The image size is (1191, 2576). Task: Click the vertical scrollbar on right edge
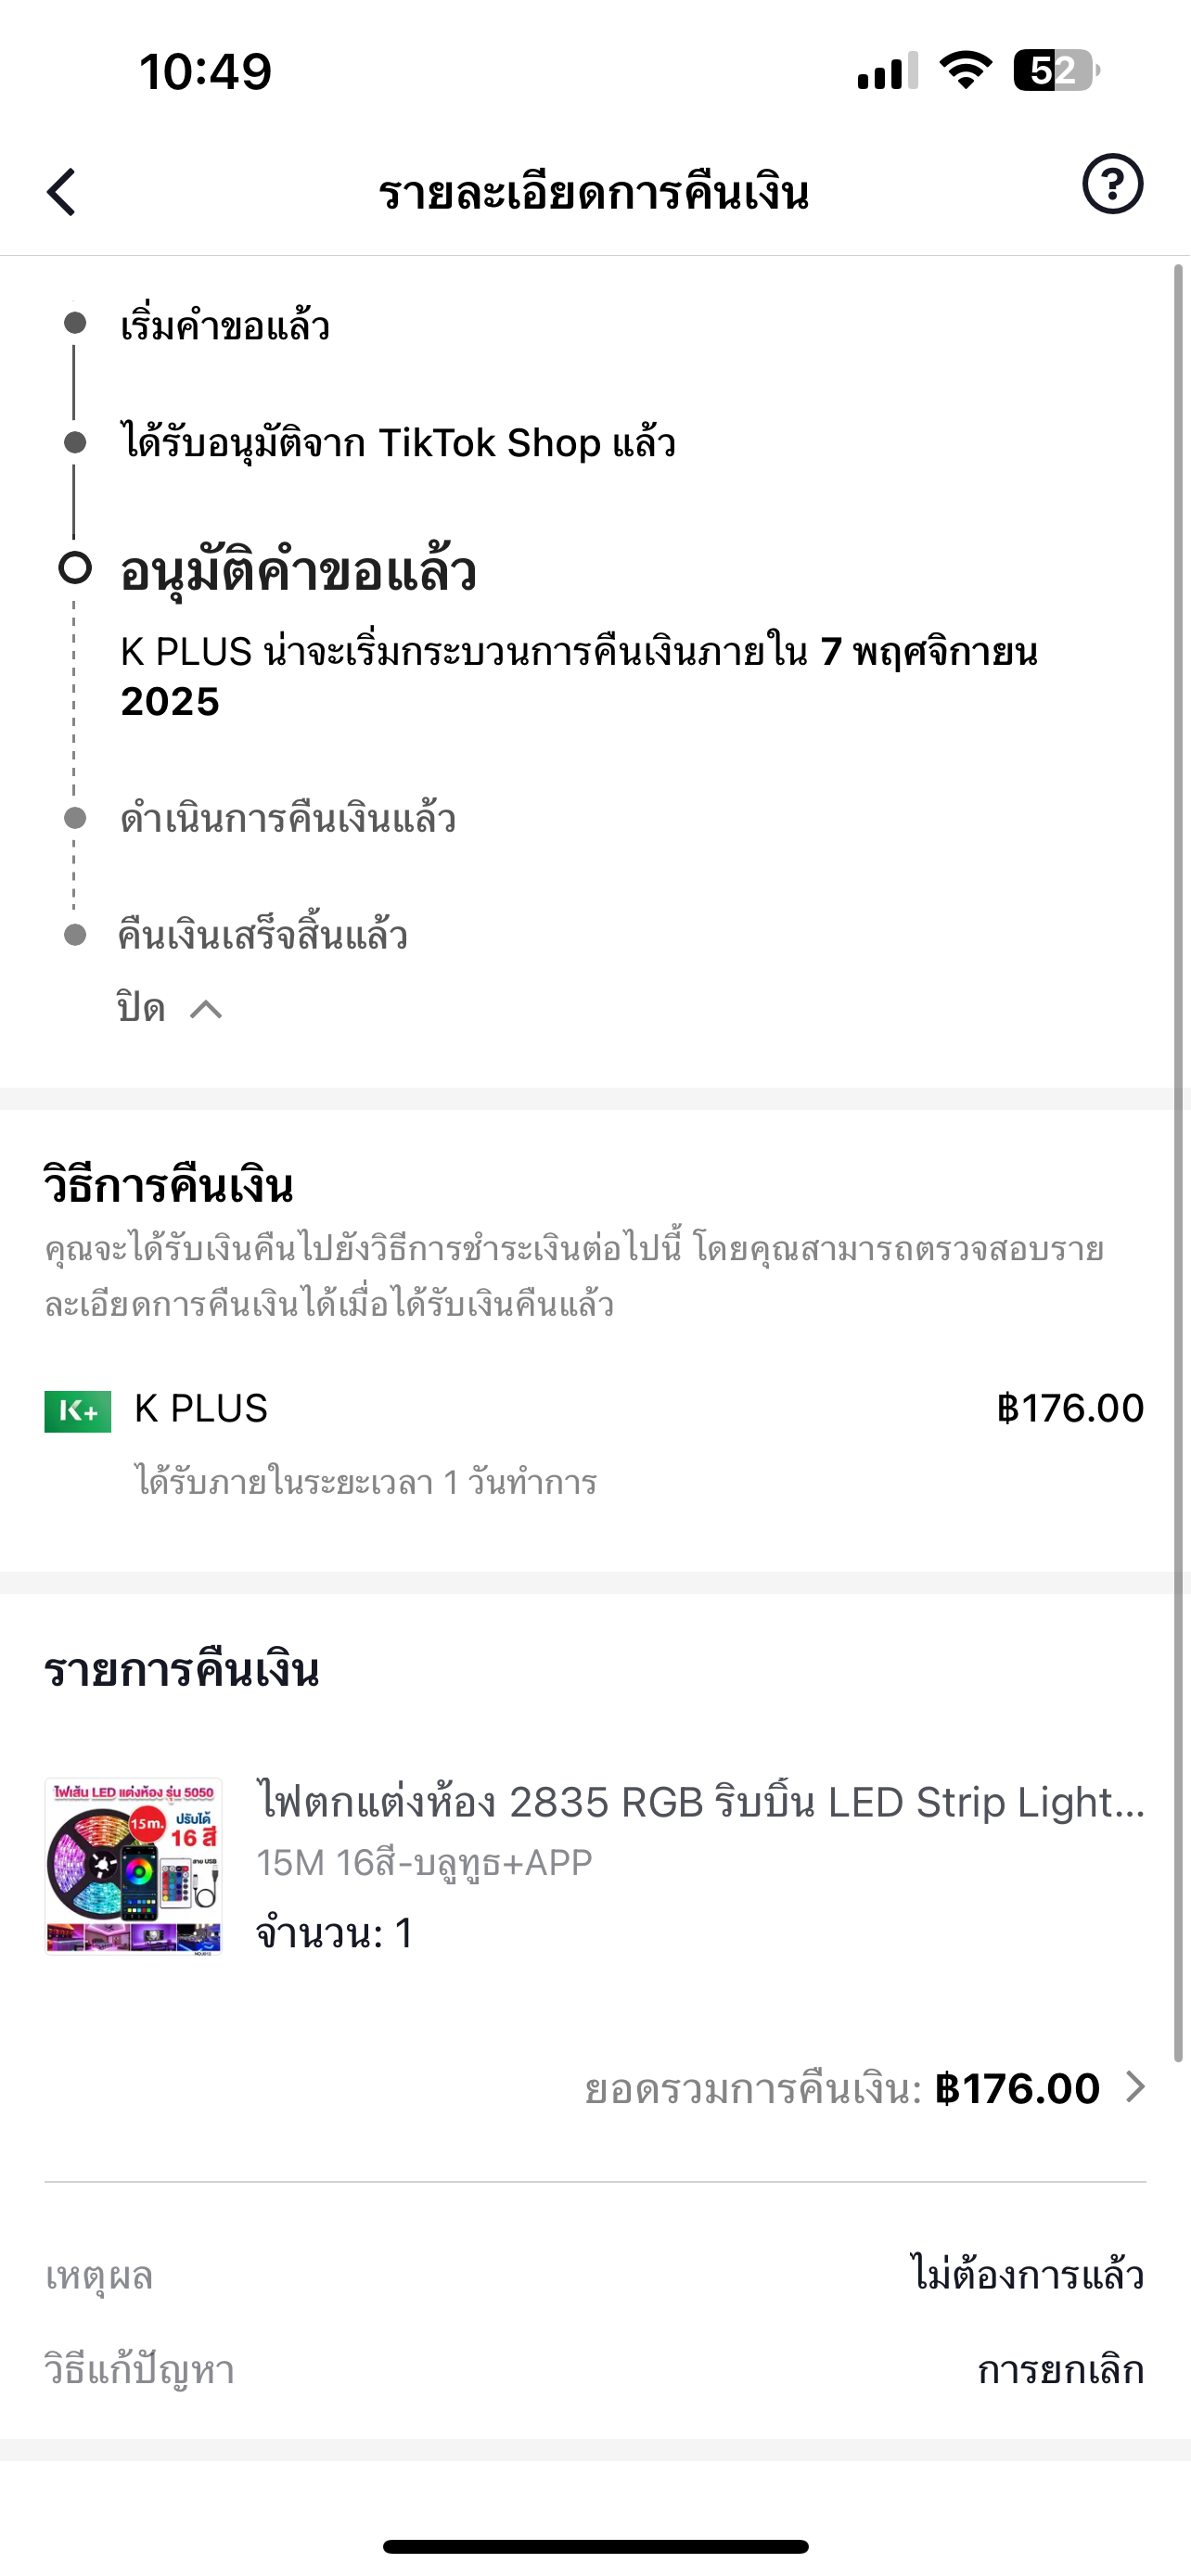point(1178,1160)
